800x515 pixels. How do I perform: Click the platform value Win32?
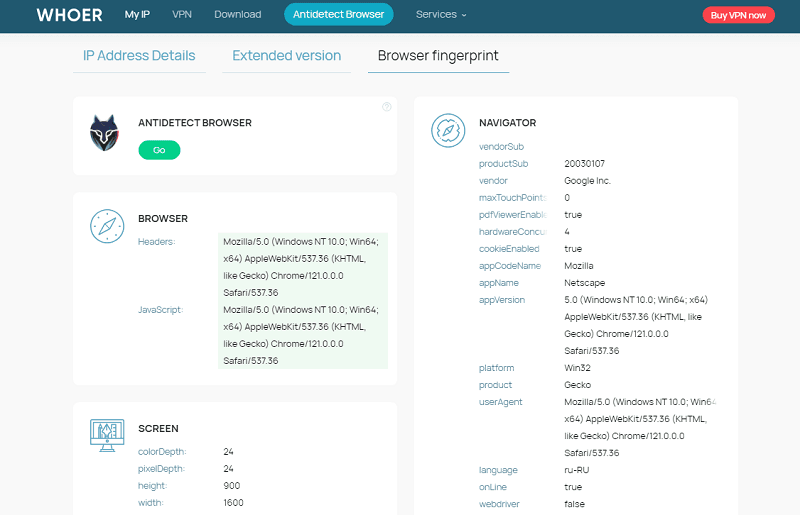pyautogui.click(x=578, y=368)
